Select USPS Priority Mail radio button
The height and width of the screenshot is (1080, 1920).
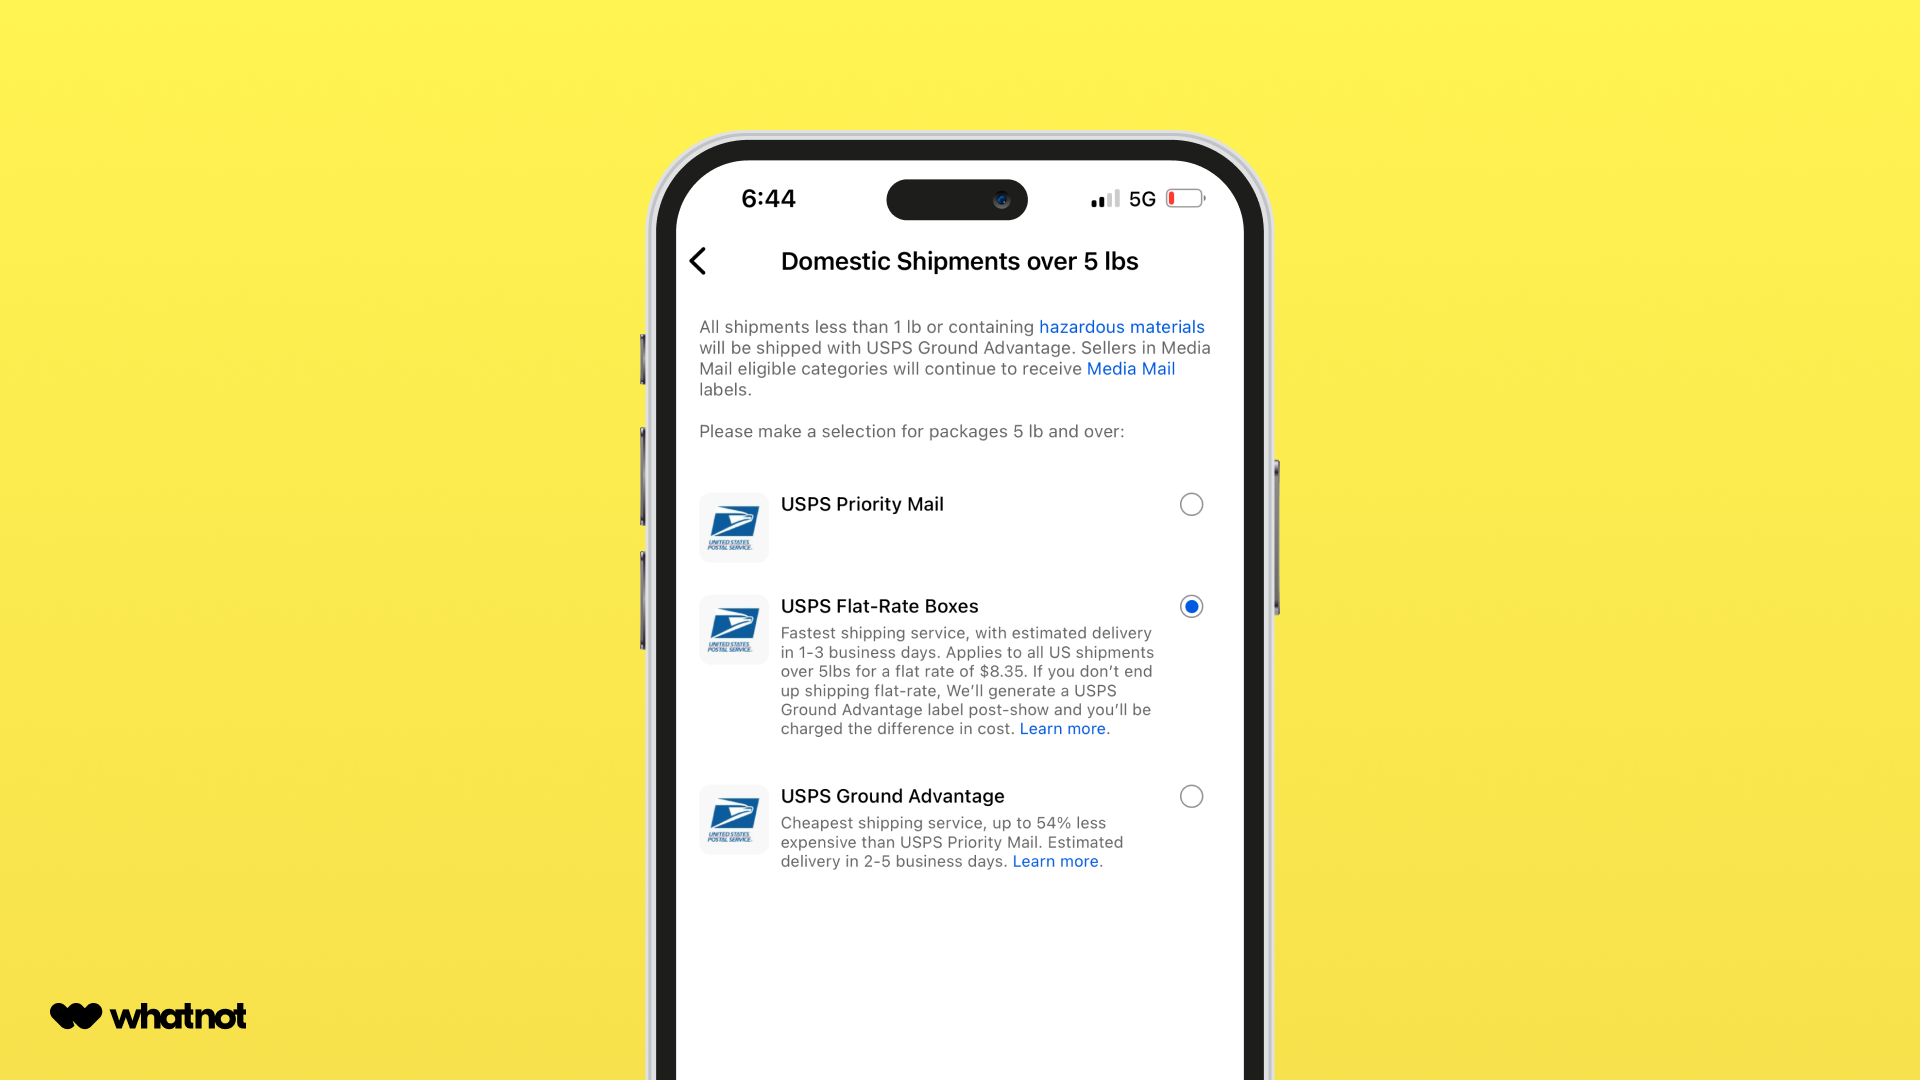click(x=1189, y=504)
